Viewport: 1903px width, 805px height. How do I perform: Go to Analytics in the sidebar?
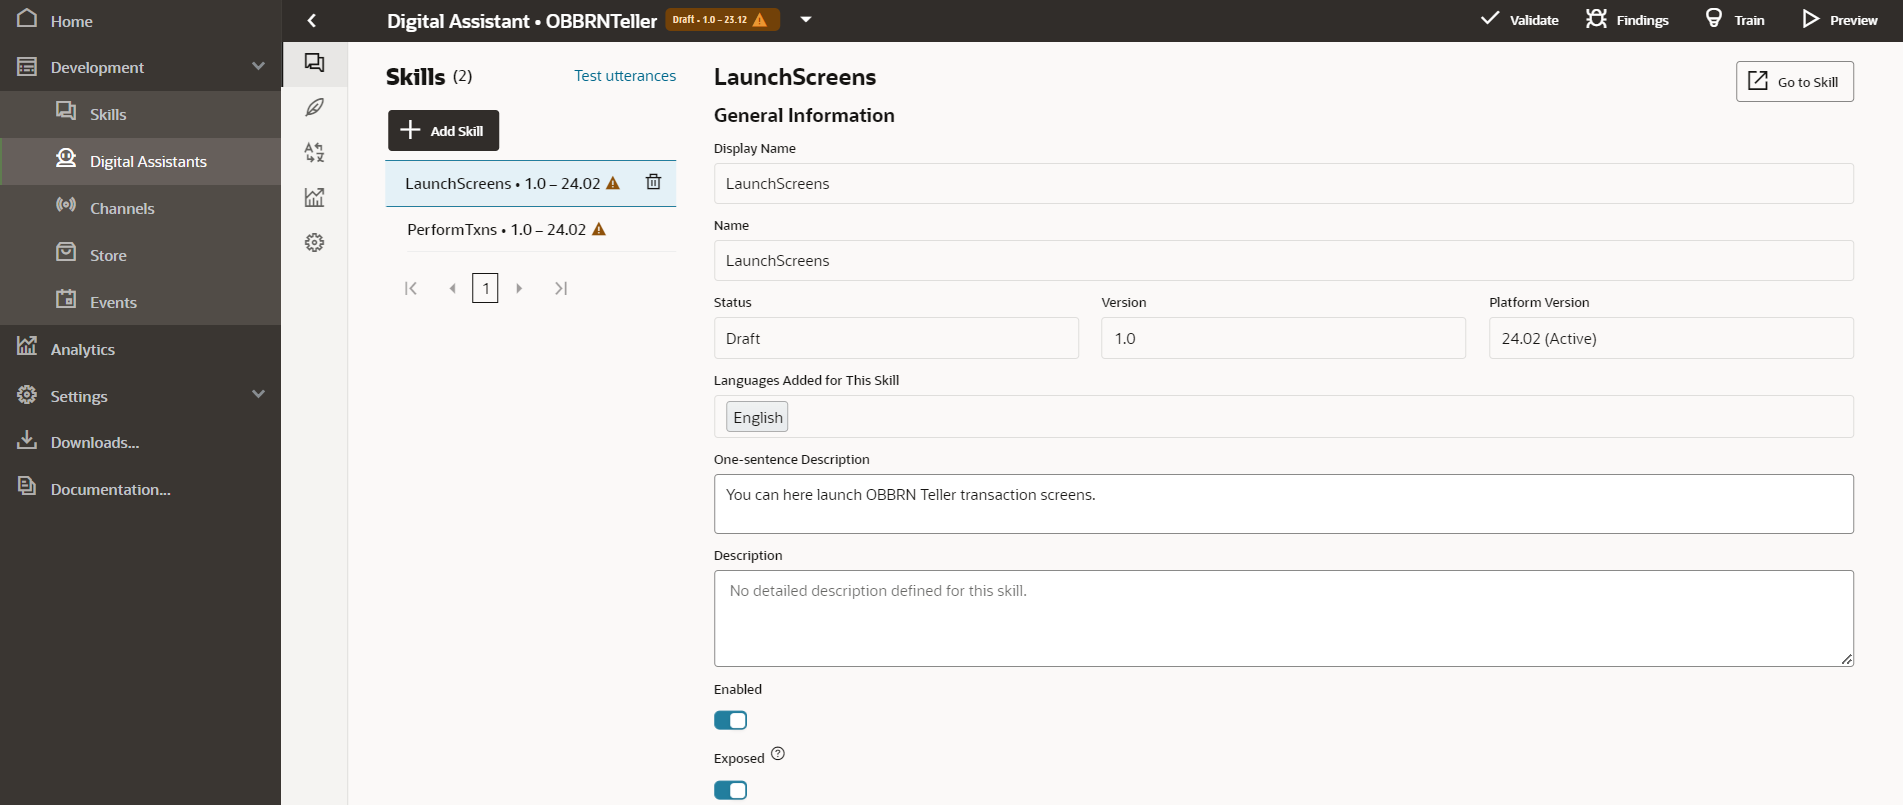[83, 349]
